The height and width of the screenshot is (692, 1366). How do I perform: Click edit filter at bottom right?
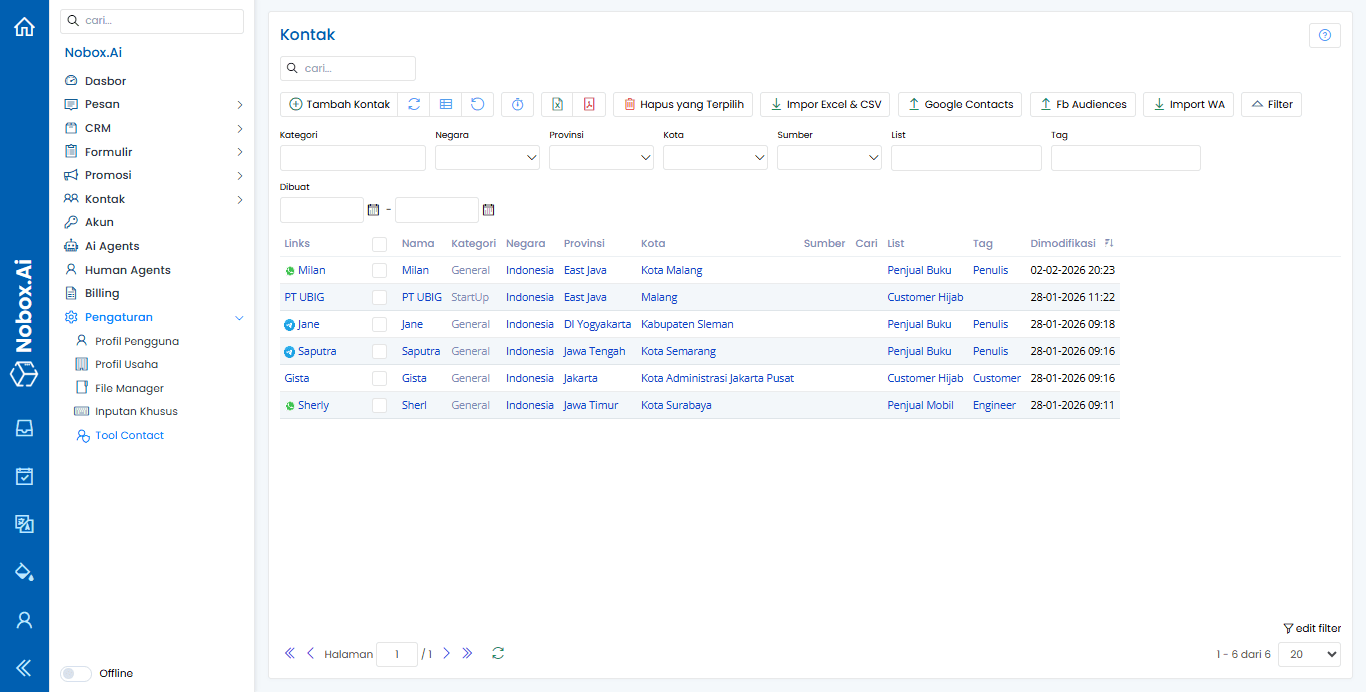[x=1312, y=628]
